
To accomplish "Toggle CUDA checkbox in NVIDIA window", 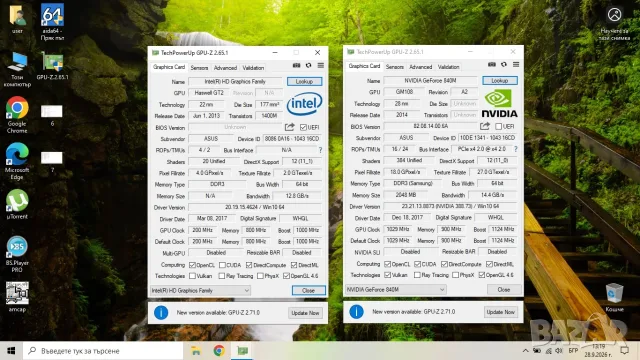I will (417, 264).
